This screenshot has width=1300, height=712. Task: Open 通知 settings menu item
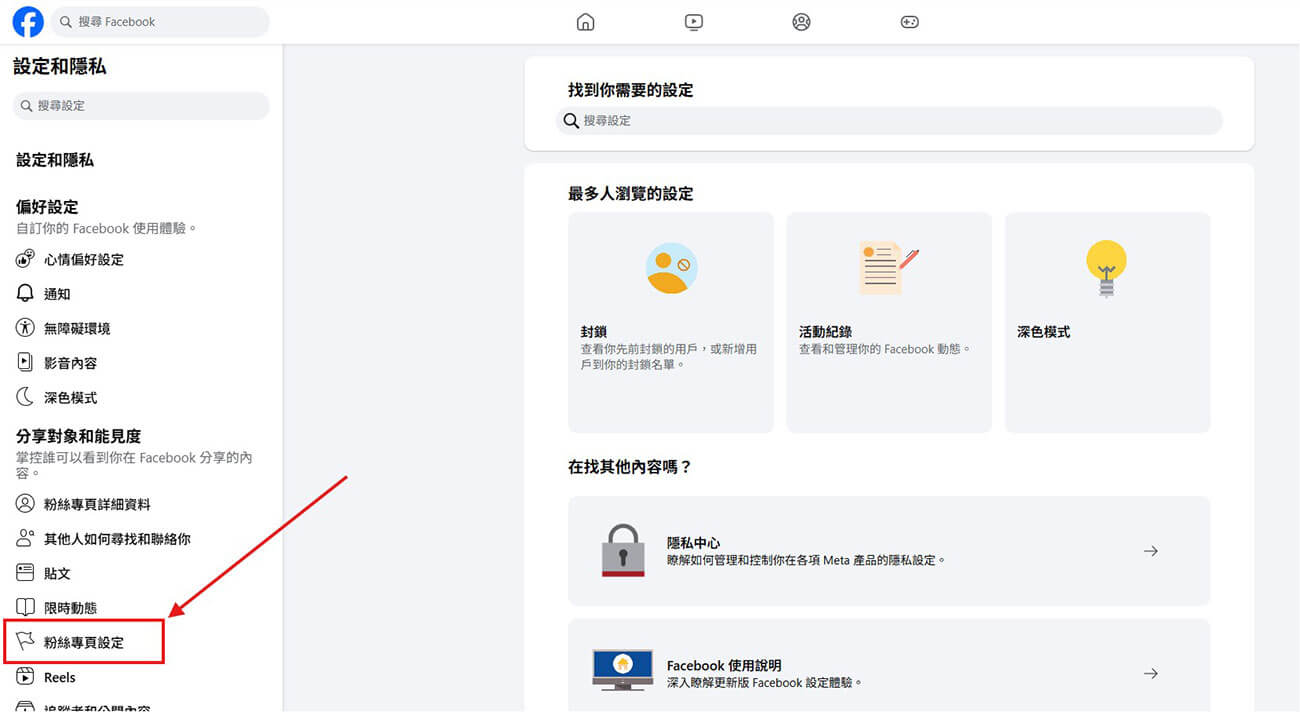[57, 294]
